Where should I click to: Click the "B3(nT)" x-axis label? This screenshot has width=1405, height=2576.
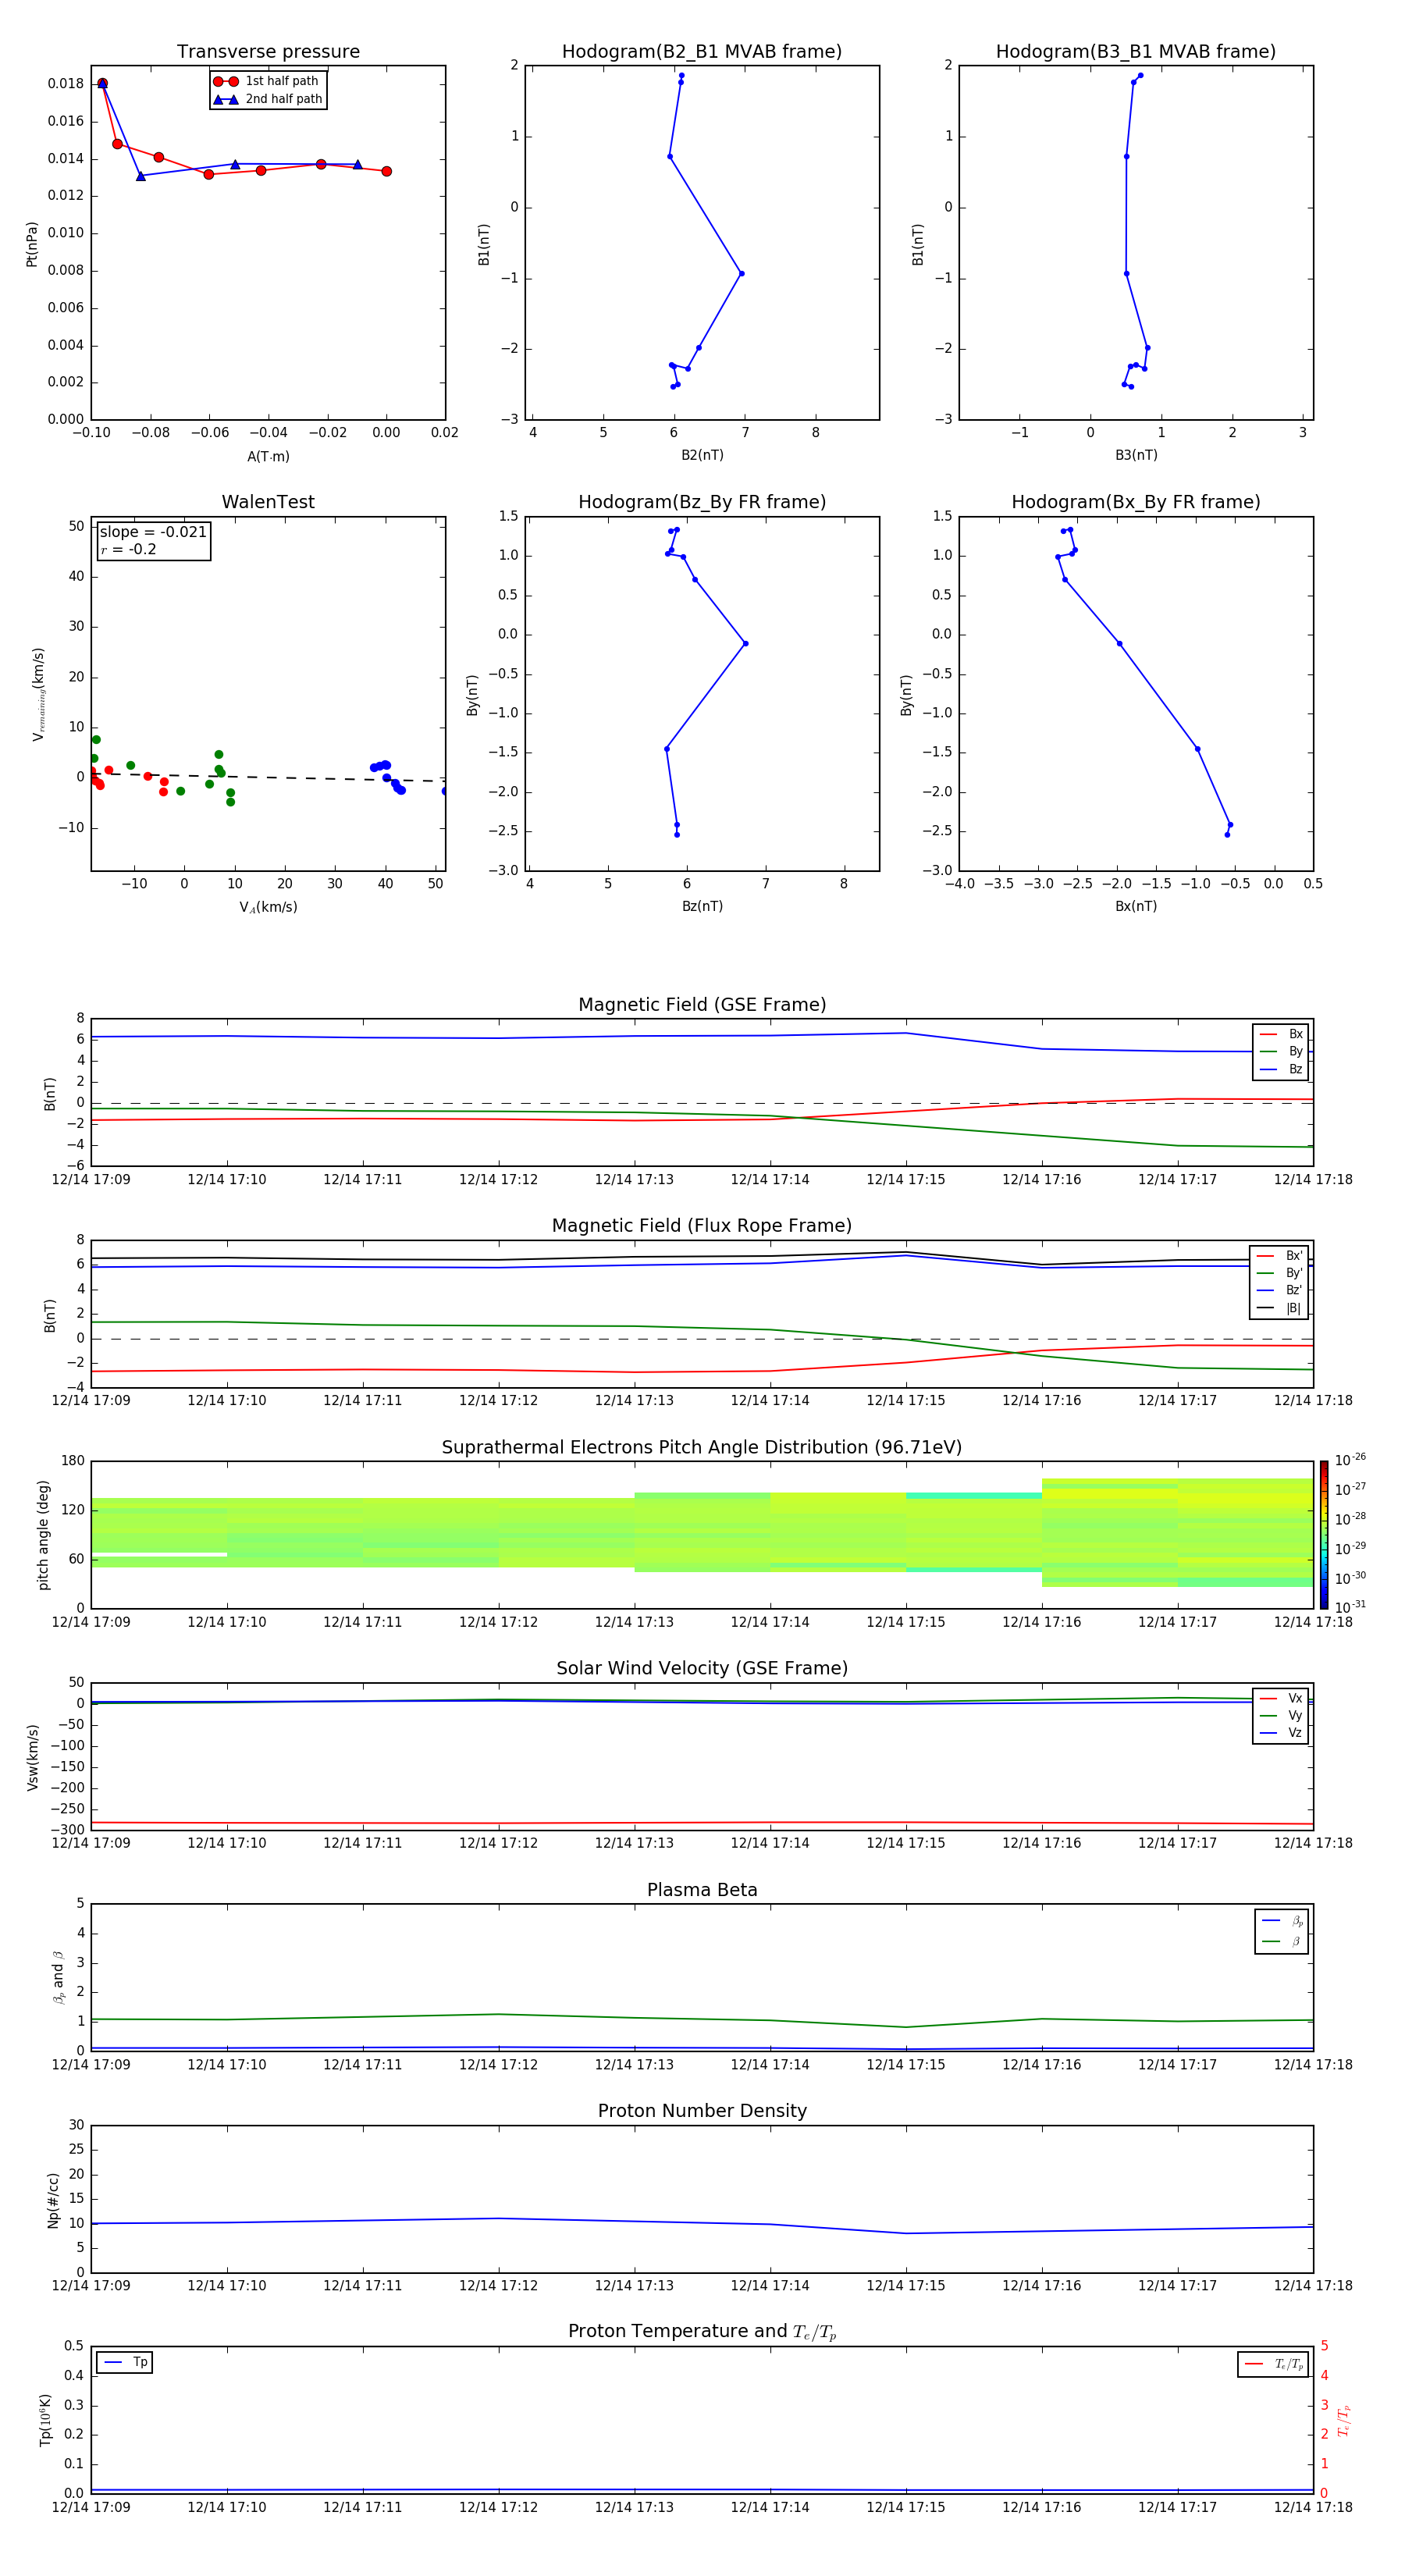point(1136,455)
